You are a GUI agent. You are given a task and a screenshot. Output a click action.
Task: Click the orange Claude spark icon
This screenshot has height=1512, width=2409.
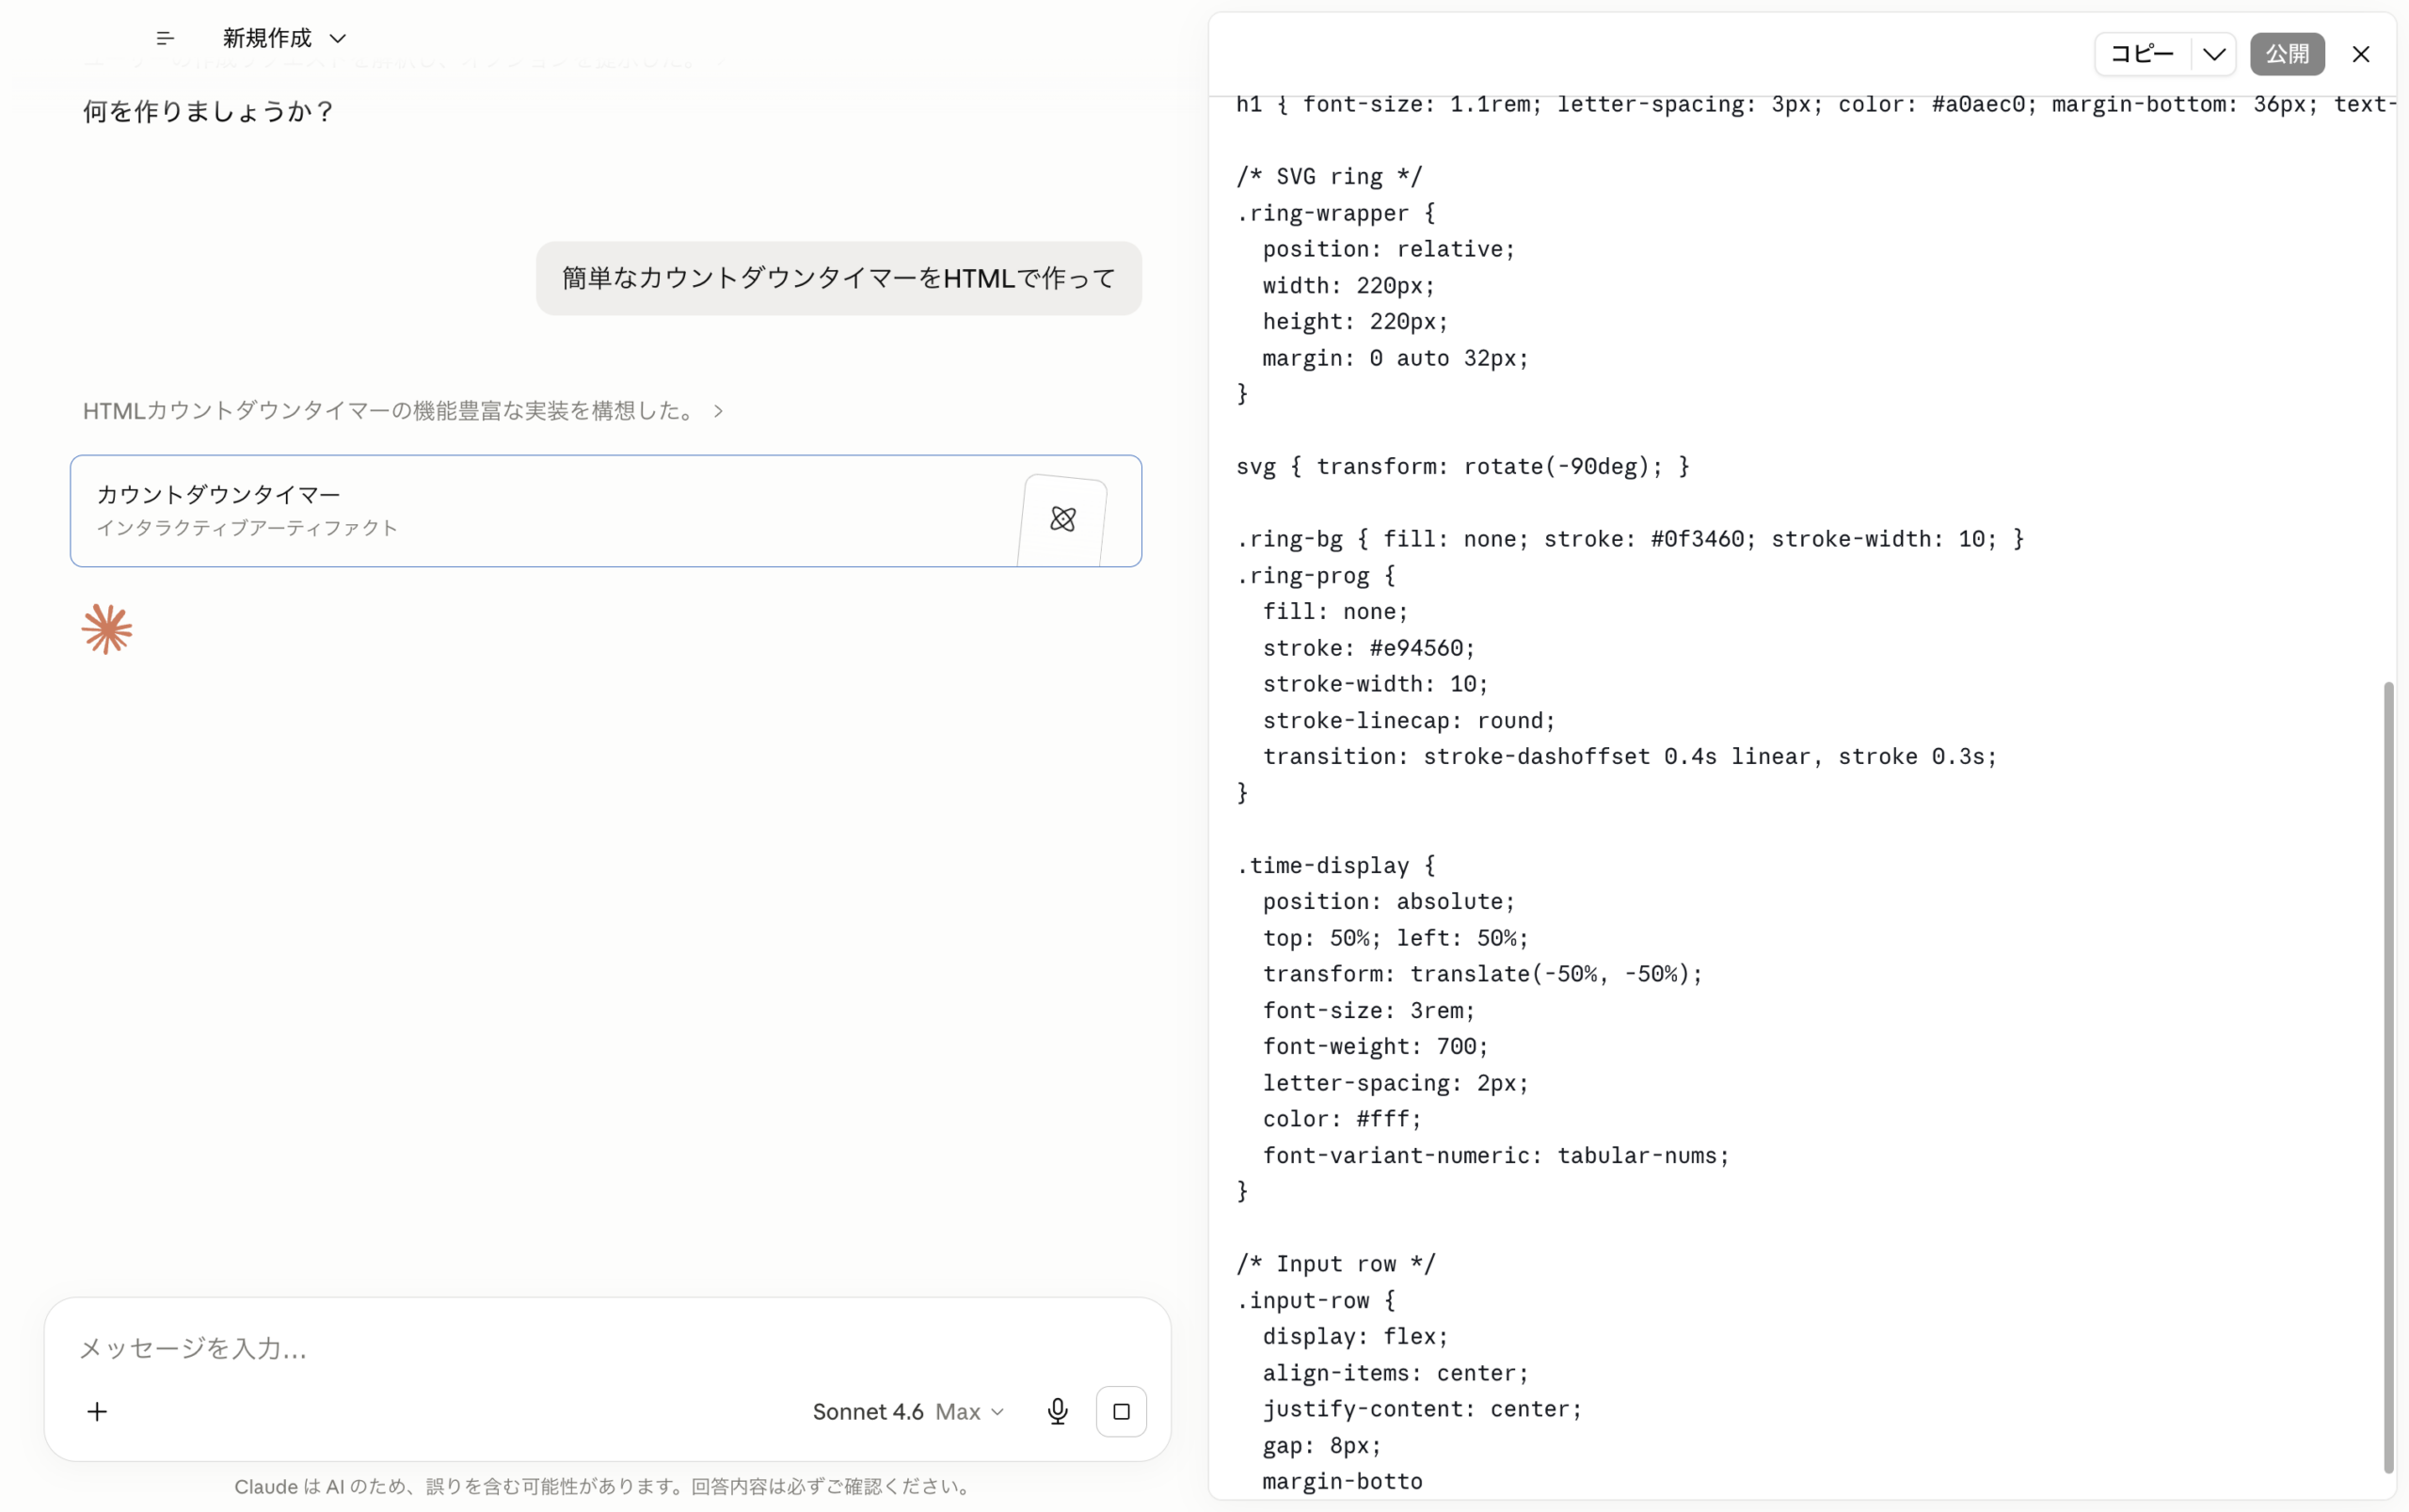[x=107, y=629]
